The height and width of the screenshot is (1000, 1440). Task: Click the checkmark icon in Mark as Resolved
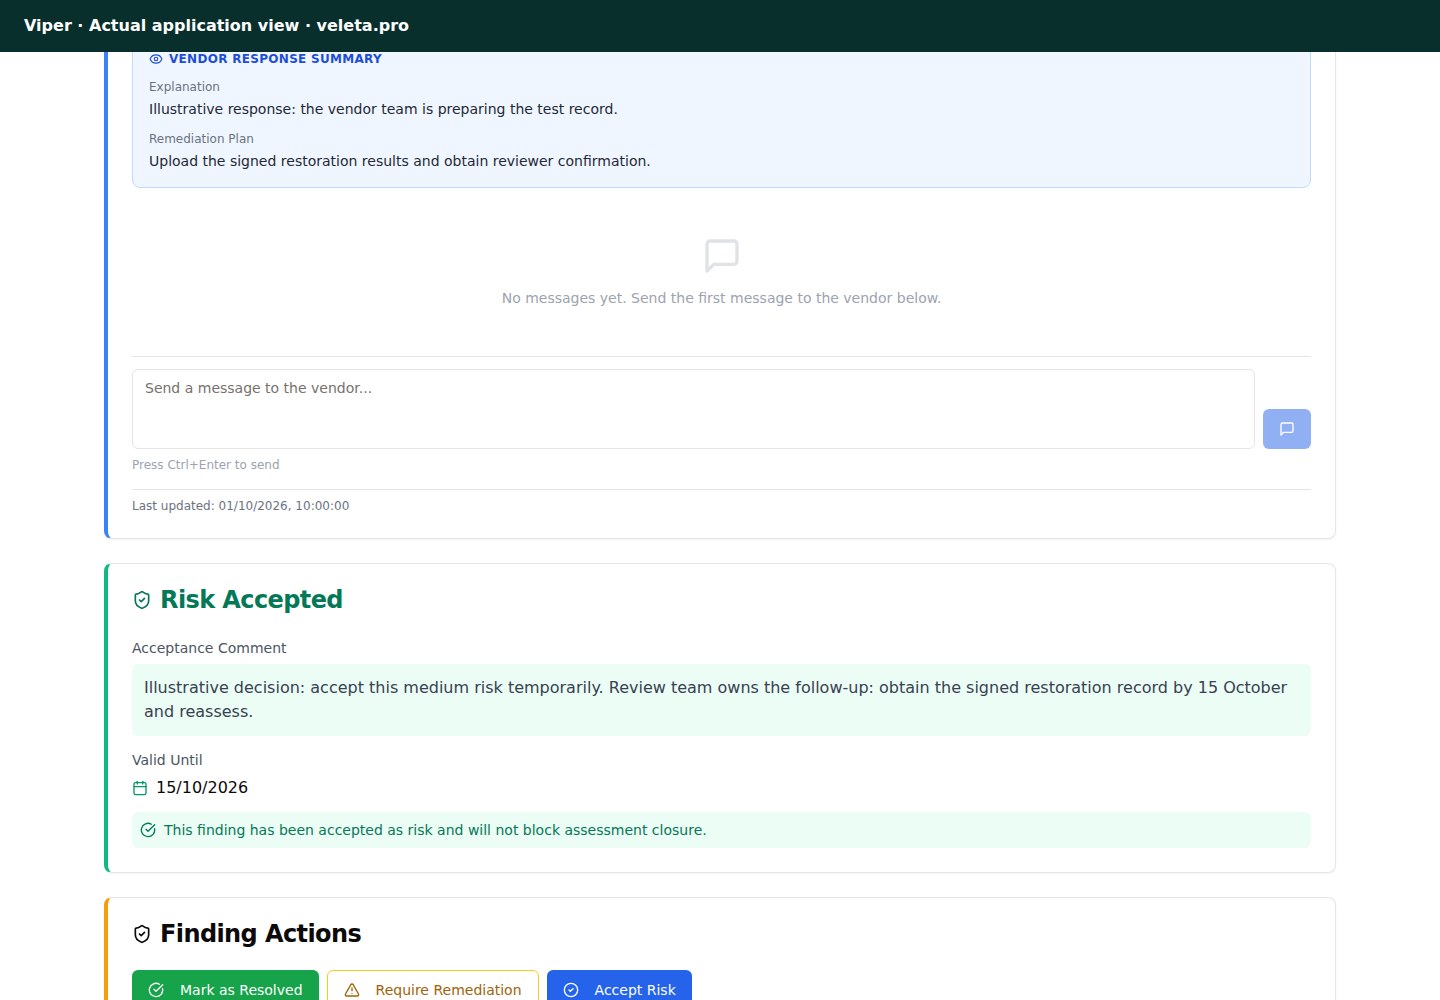point(156,990)
